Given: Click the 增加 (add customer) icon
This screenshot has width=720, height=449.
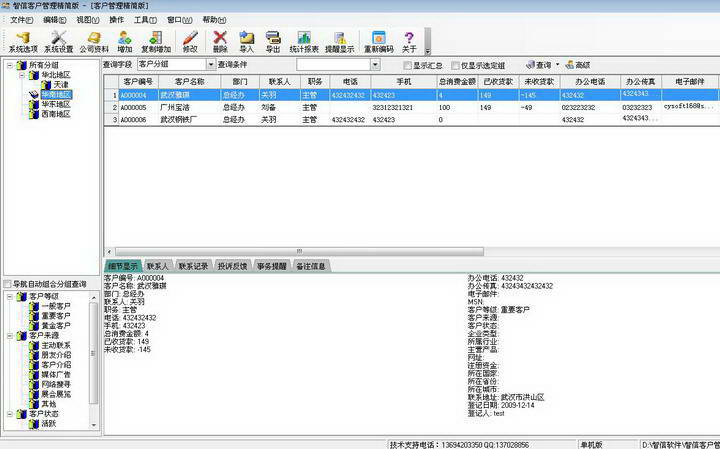Looking at the screenshot, I should click(124, 42).
